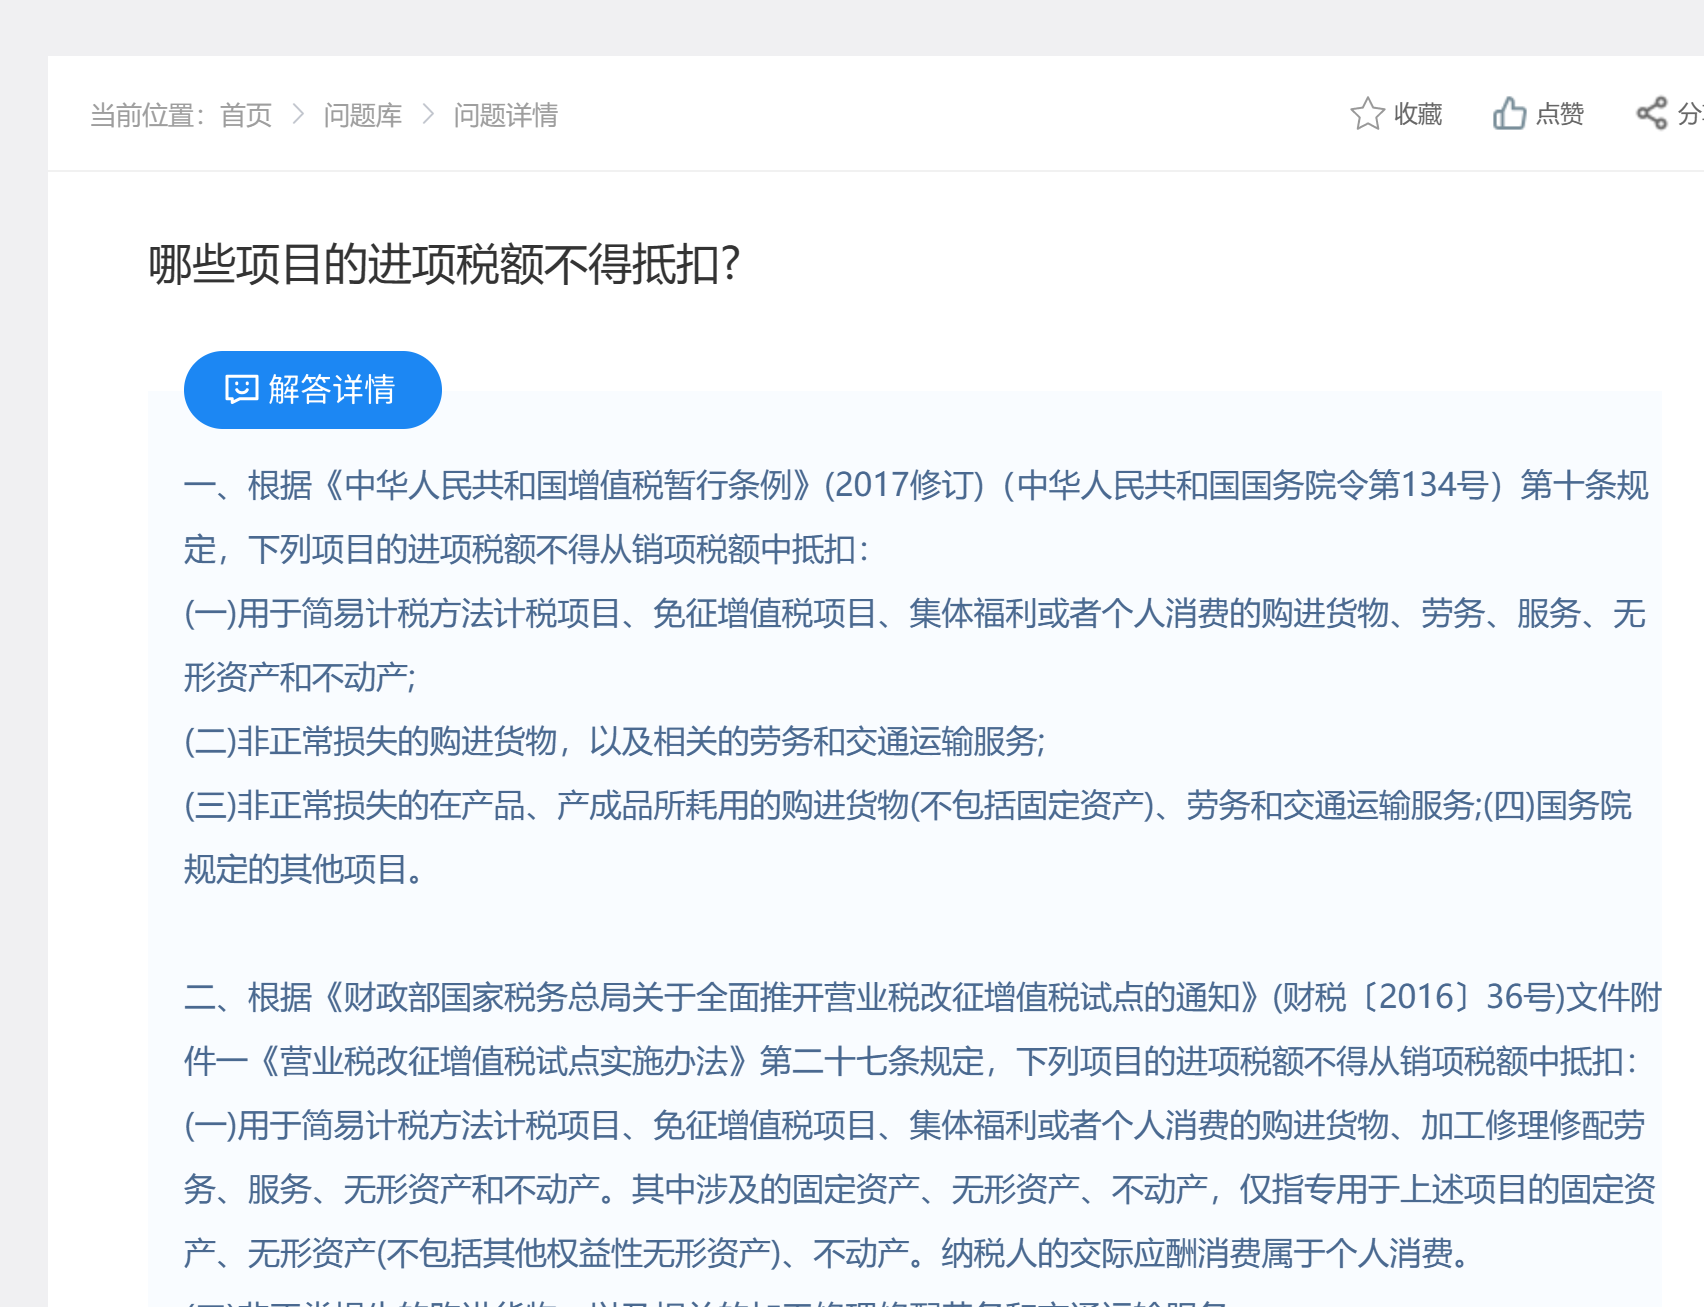This screenshot has width=1704, height=1307.
Task: Click the share icon at top right
Action: coord(1652,114)
